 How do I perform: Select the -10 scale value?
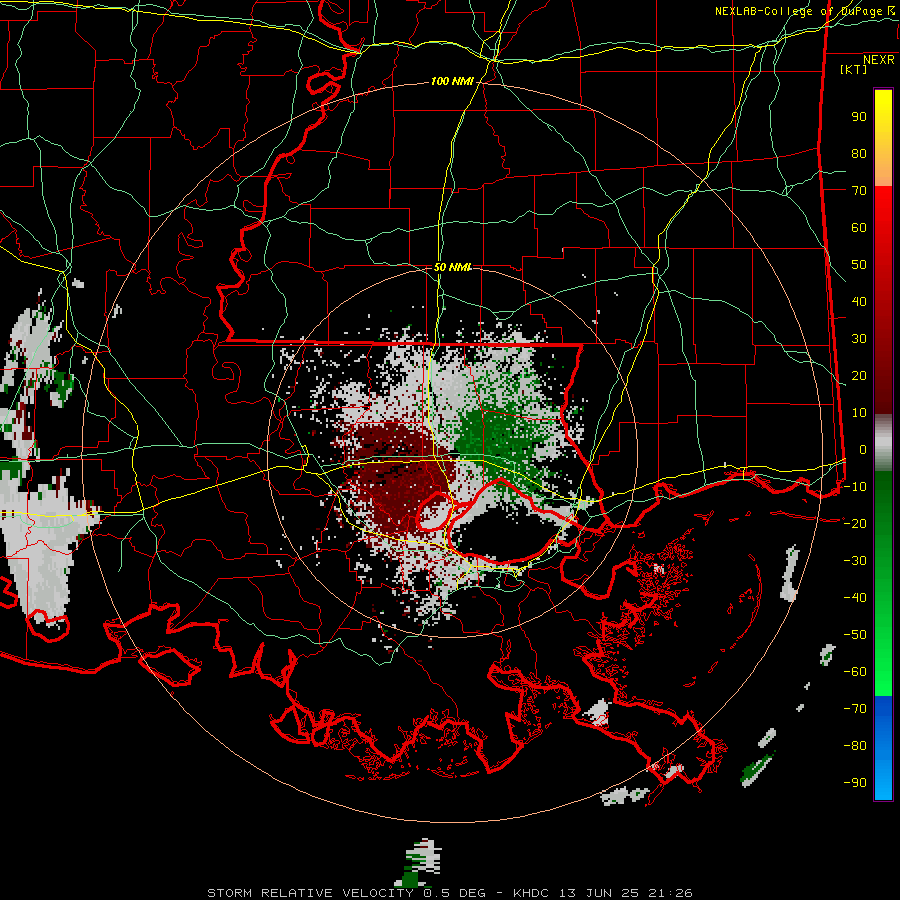tap(855, 487)
